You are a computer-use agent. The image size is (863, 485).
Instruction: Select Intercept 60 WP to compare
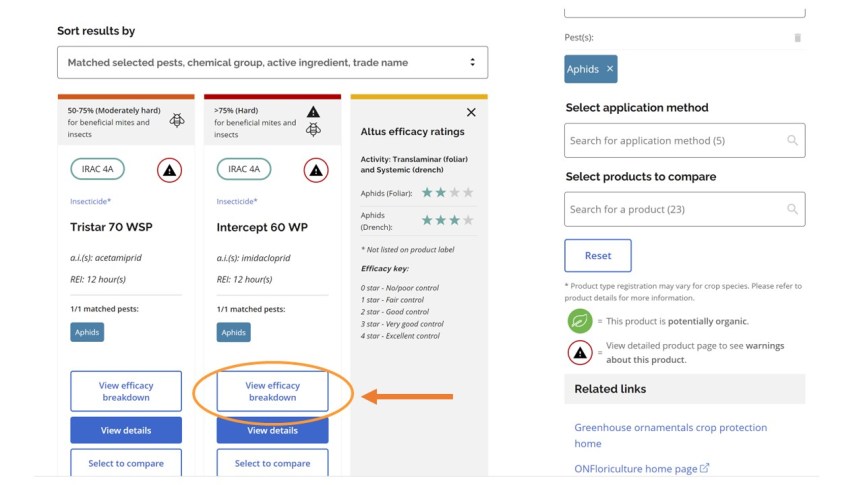coord(272,463)
